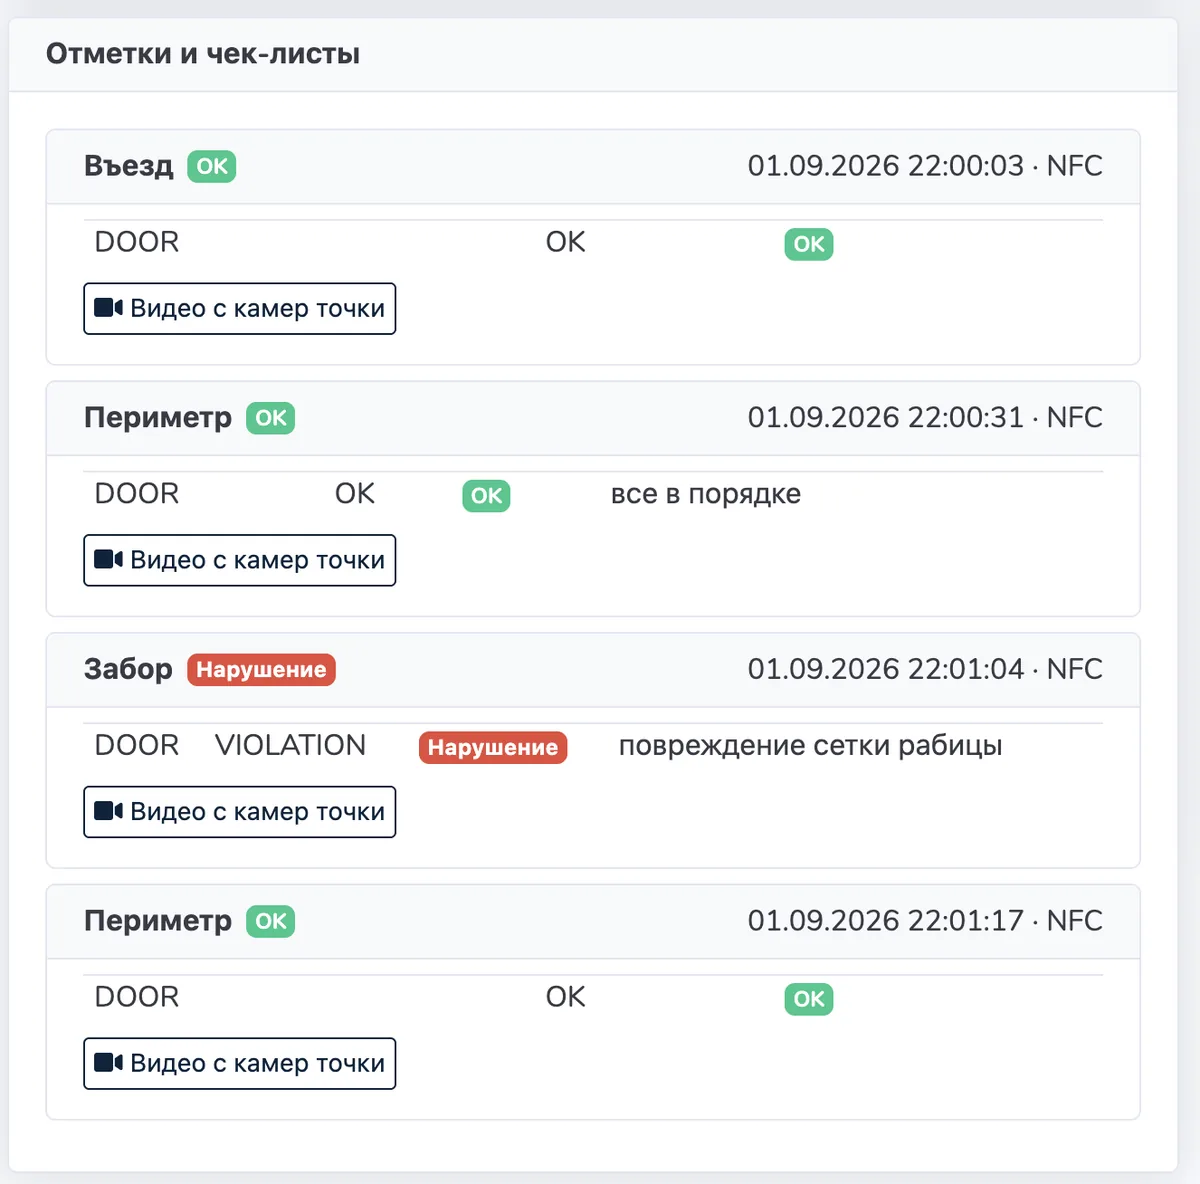This screenshot has height=1184, width=1200.
Task: Click the OK badge in Въезд DOOR row
Action: click(809, 244)
